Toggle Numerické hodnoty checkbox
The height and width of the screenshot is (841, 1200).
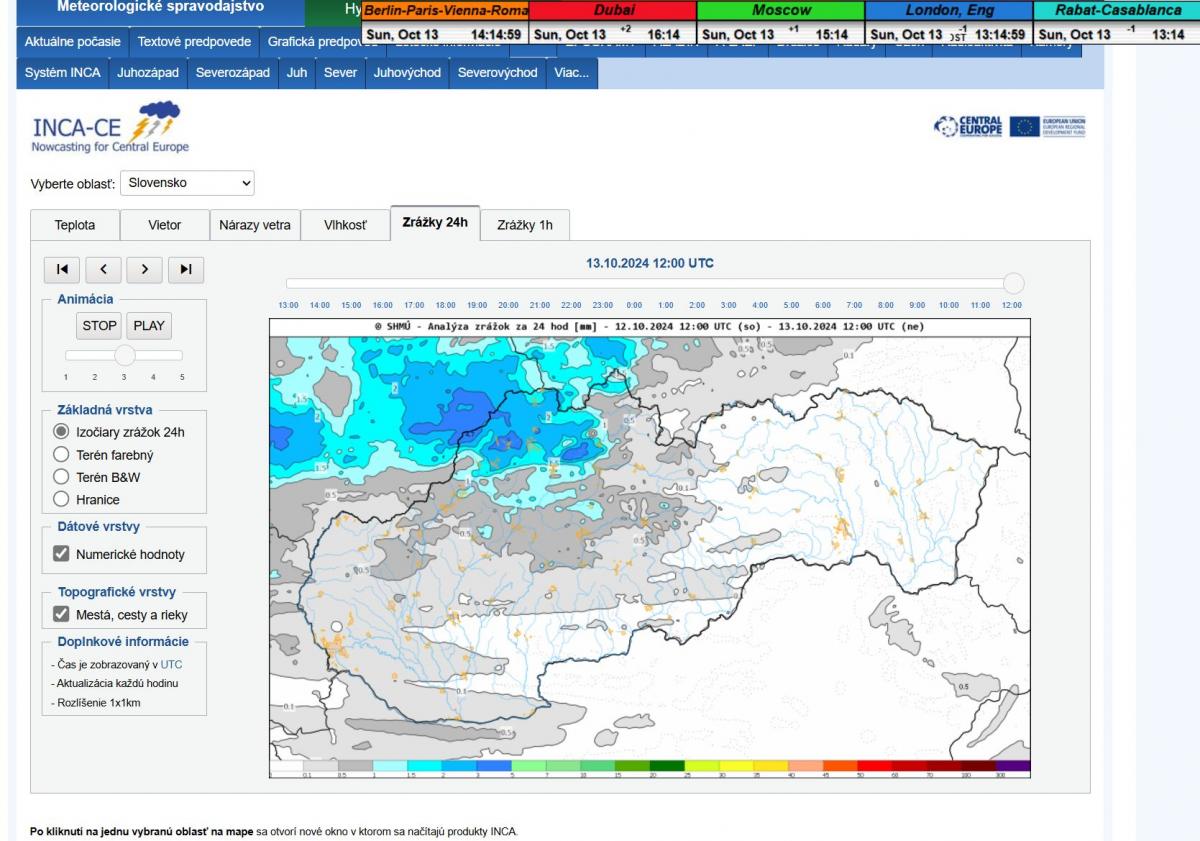point(61,554)
